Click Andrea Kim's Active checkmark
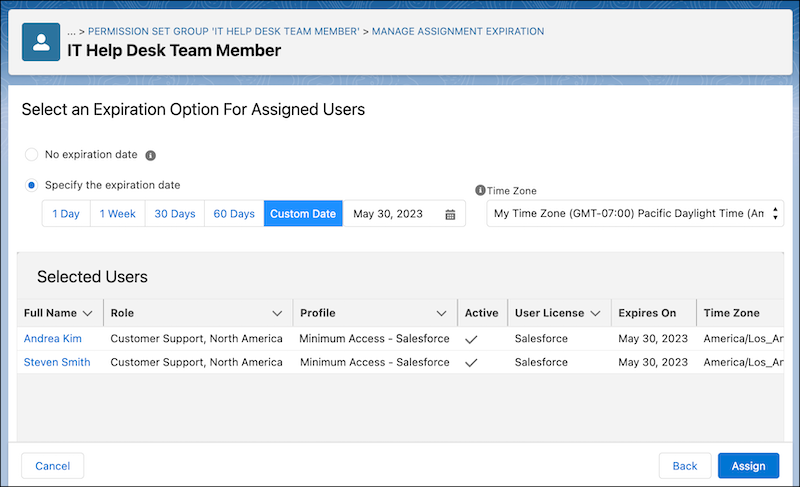This screenshot has height=487, width=800. [471, 339]
